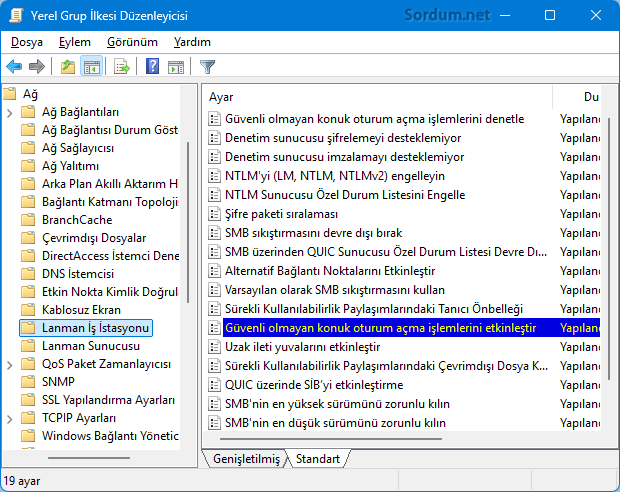Viewport: 620px width, 492px height.
Task: Click the Filter funnel icon
Action: pyautogui.click(x=207, y=66)
